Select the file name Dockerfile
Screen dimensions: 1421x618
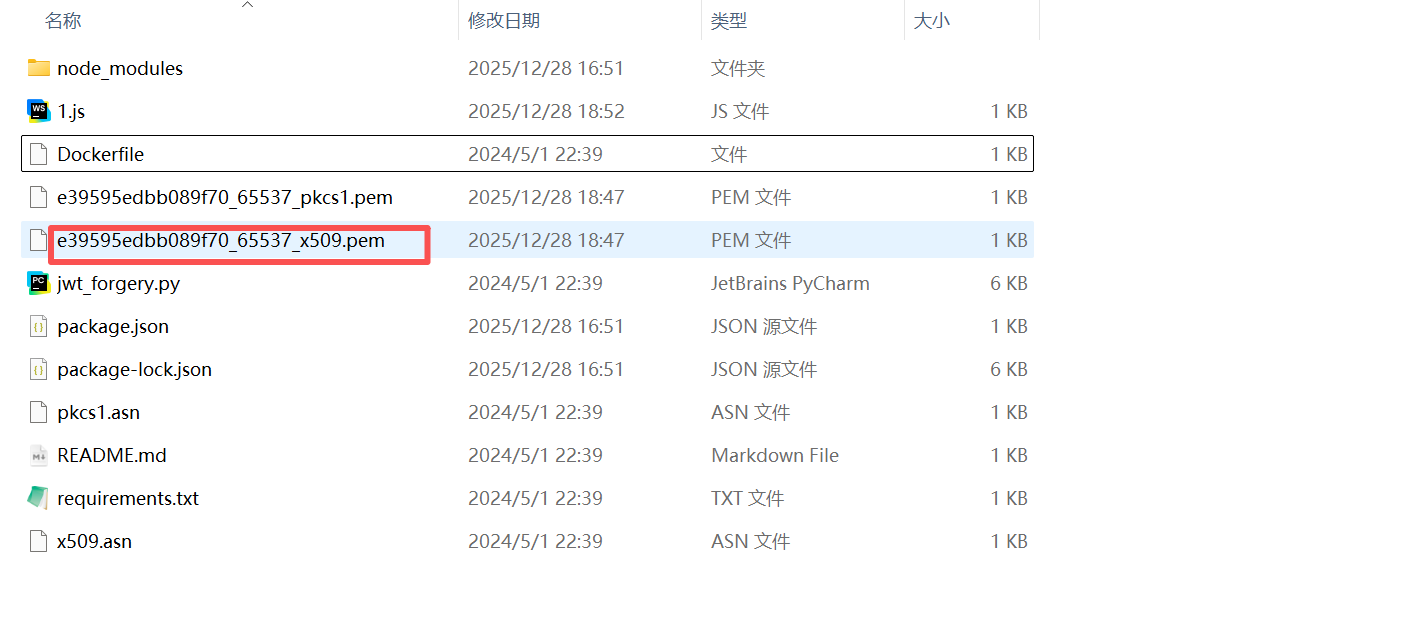pyautogui.click(x=101, y=155)
